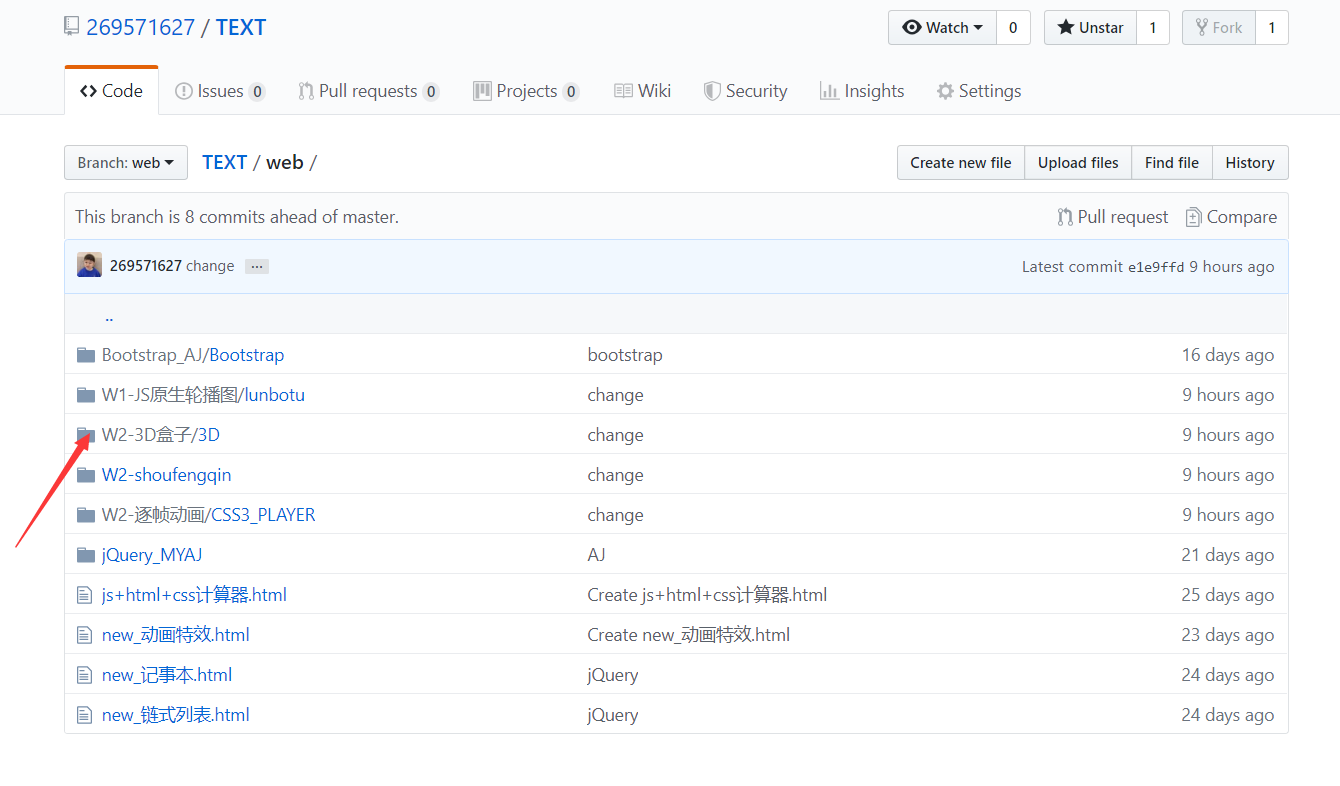Click the Create new file button
This screenshot has height=786, width=1340.
[x=960, y=162]
